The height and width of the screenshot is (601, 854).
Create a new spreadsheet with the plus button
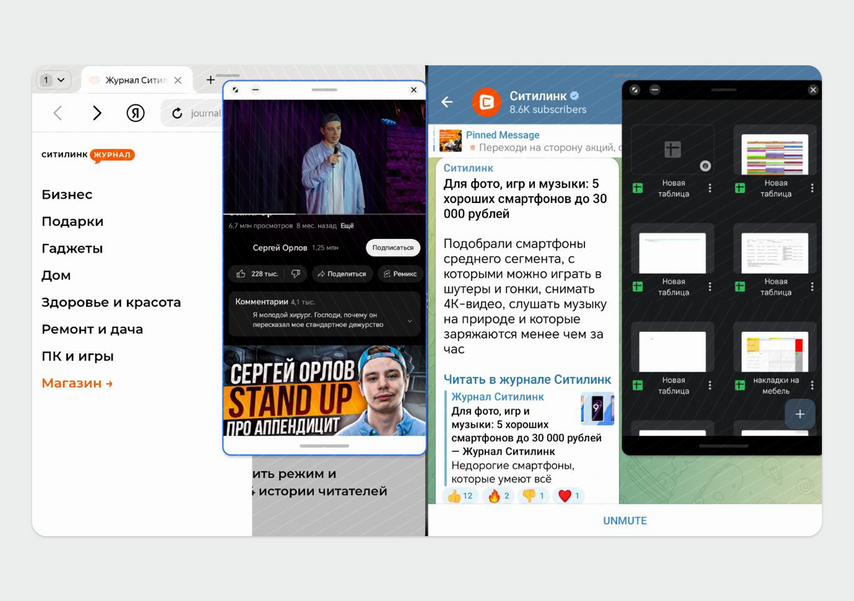[x=800, y=414]
